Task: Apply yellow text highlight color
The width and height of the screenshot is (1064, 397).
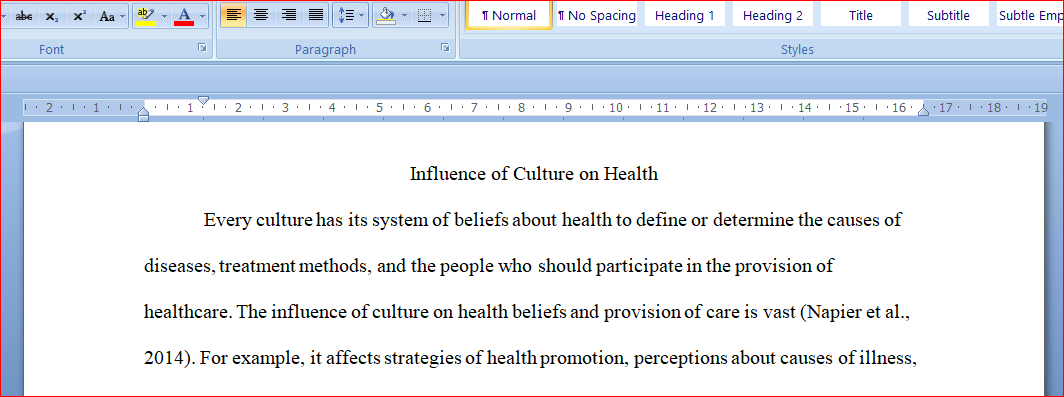Action: click(145, 16)
